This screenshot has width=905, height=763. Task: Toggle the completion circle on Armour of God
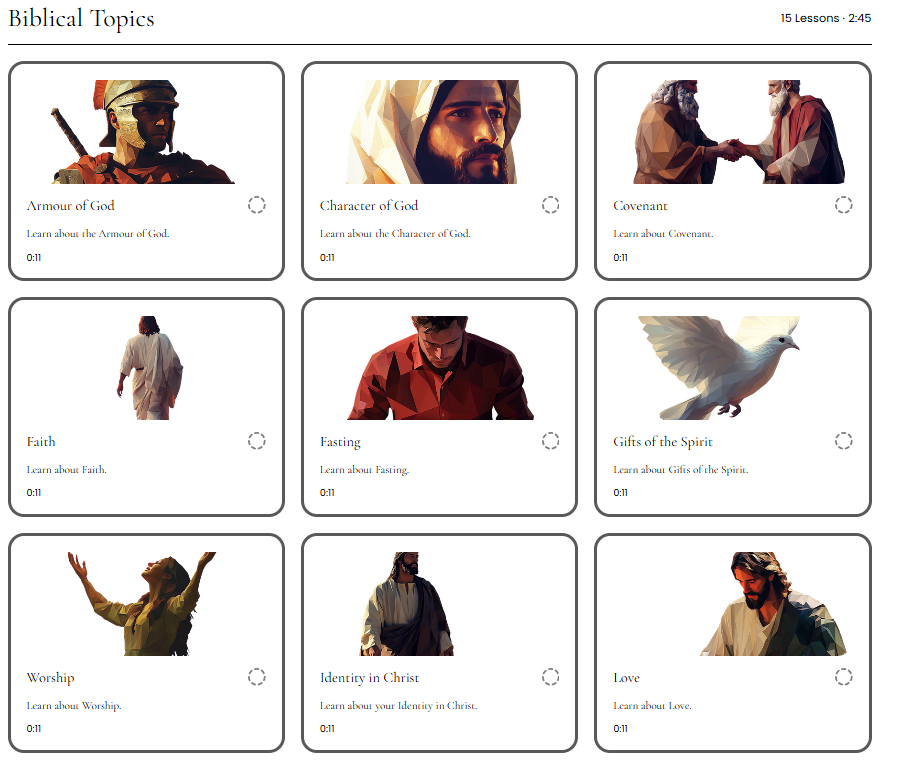pos(258,205)
